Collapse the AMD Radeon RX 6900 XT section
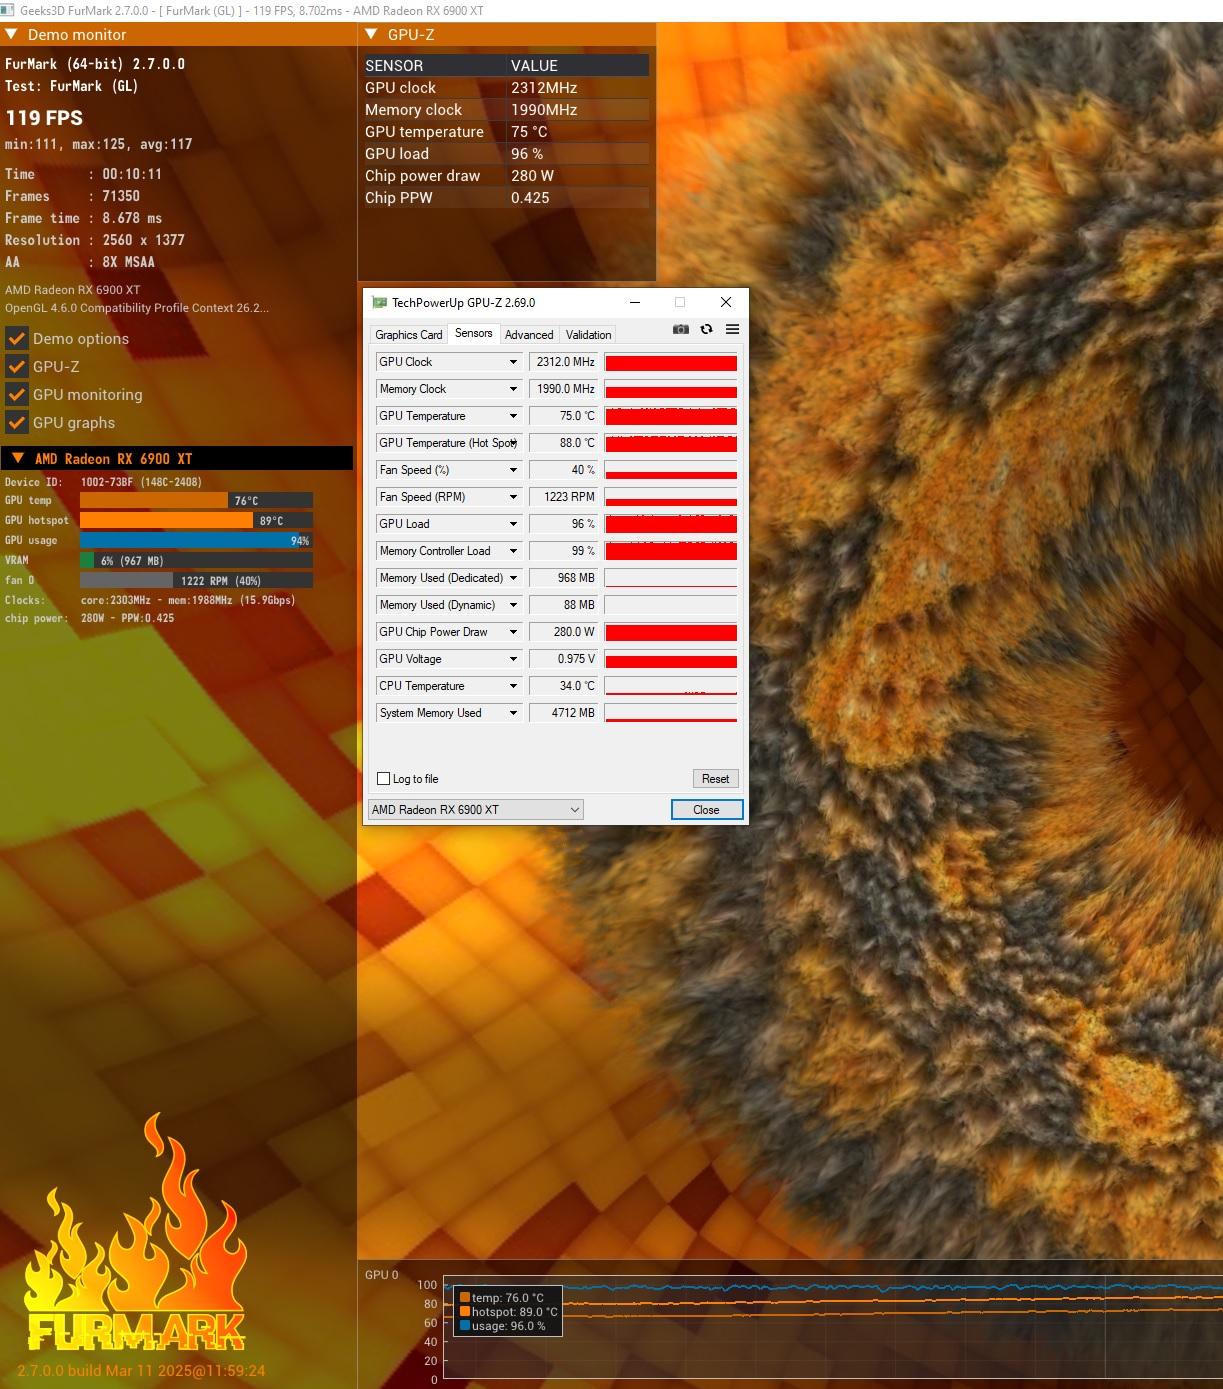1223x1389 pixels. click(x=17, y=458)
